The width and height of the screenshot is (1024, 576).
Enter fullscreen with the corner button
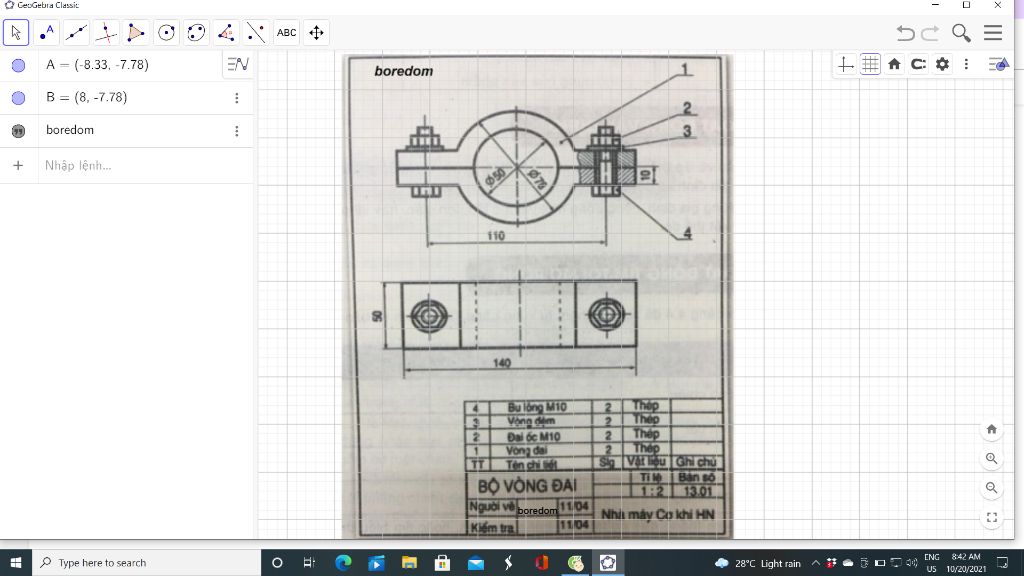click(991, 518)
